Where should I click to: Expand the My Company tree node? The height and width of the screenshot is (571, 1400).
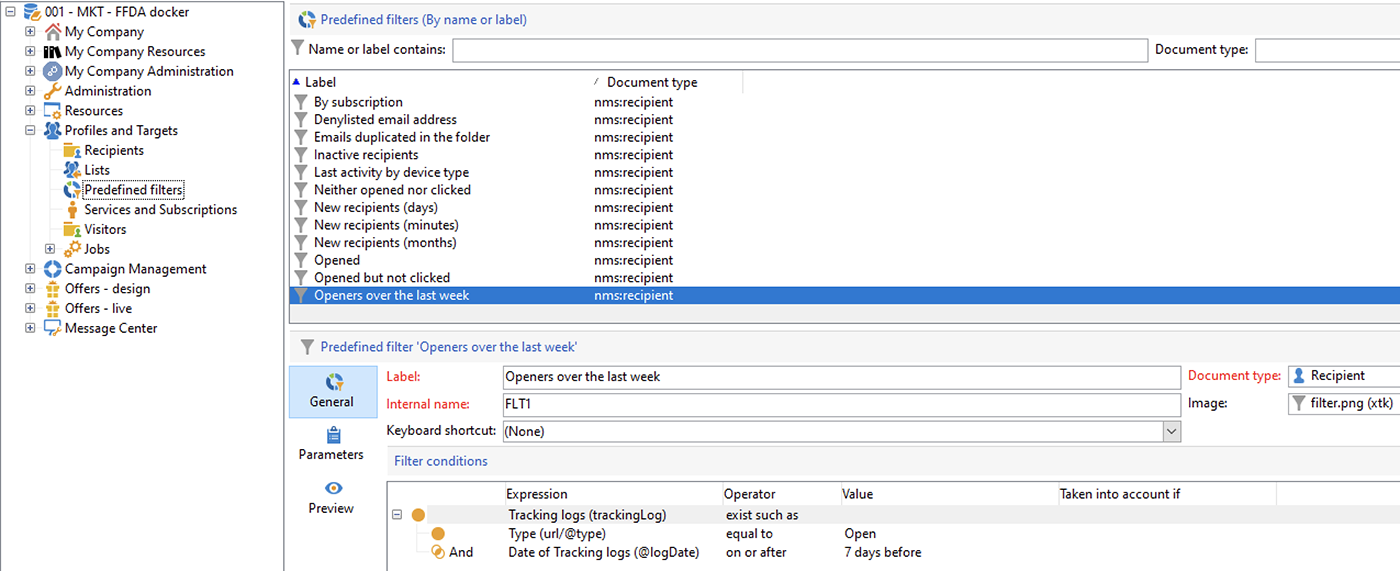pyautogui.click(x=30, y=32)
